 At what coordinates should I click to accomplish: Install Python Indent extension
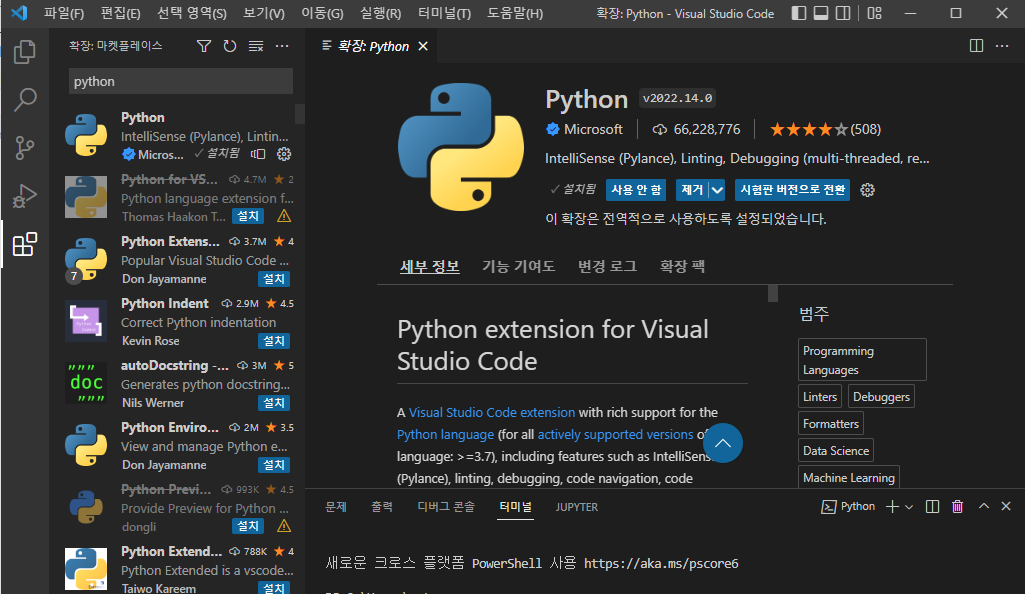tap(273, 340)
